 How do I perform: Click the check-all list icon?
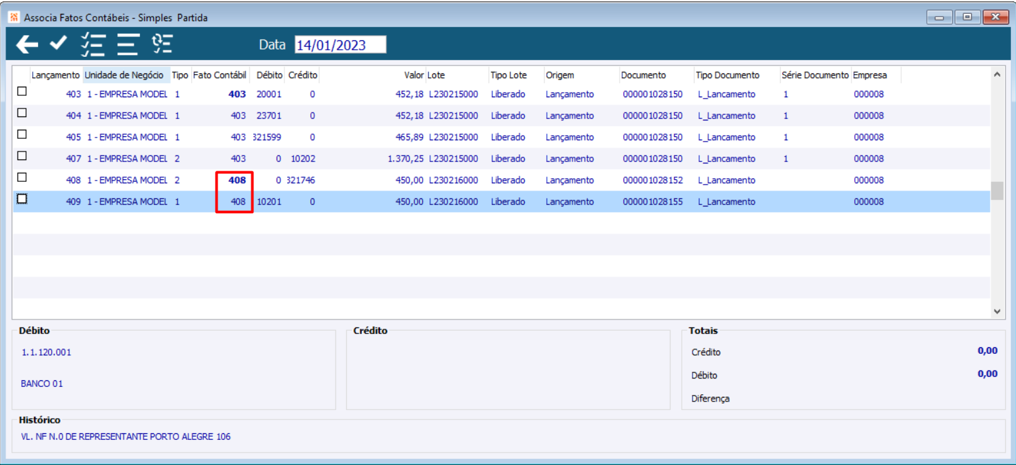pos(93,44)
